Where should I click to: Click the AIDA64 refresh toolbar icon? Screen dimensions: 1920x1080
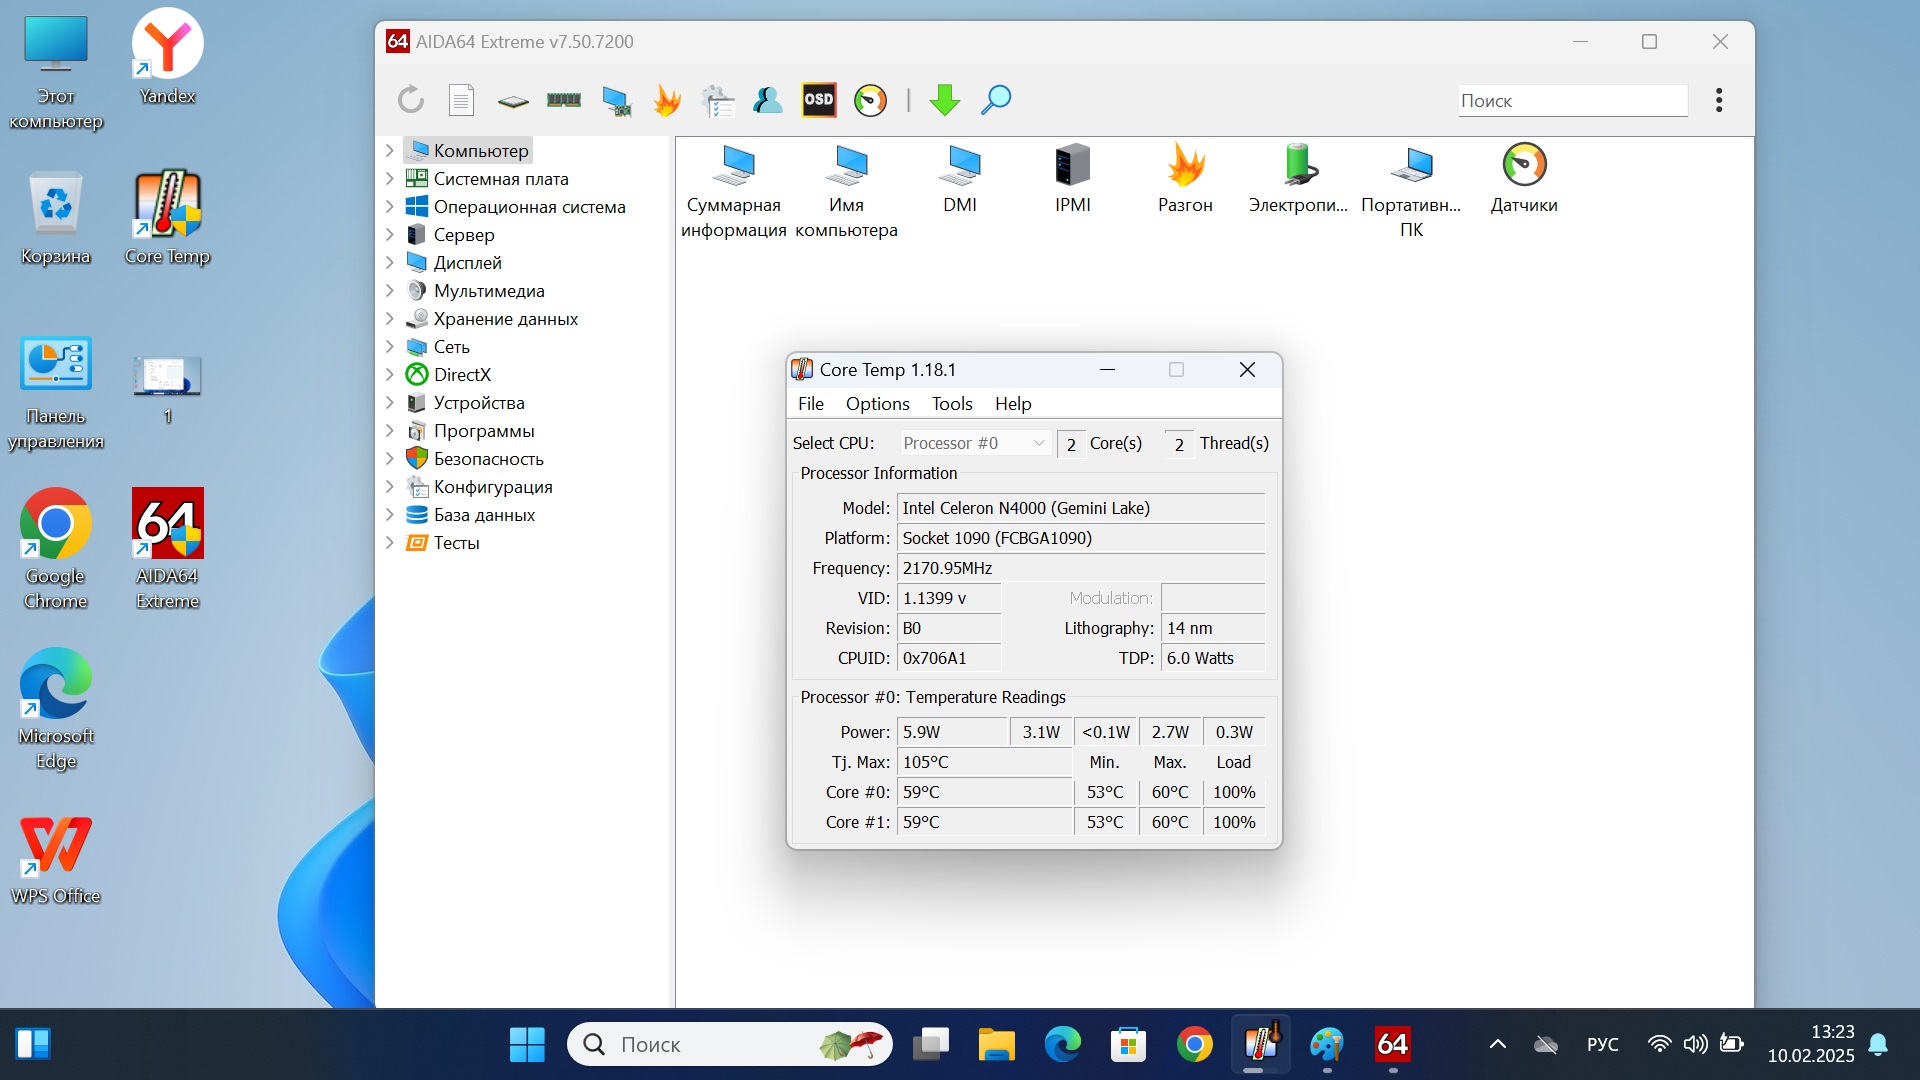(x=411, y=100)
